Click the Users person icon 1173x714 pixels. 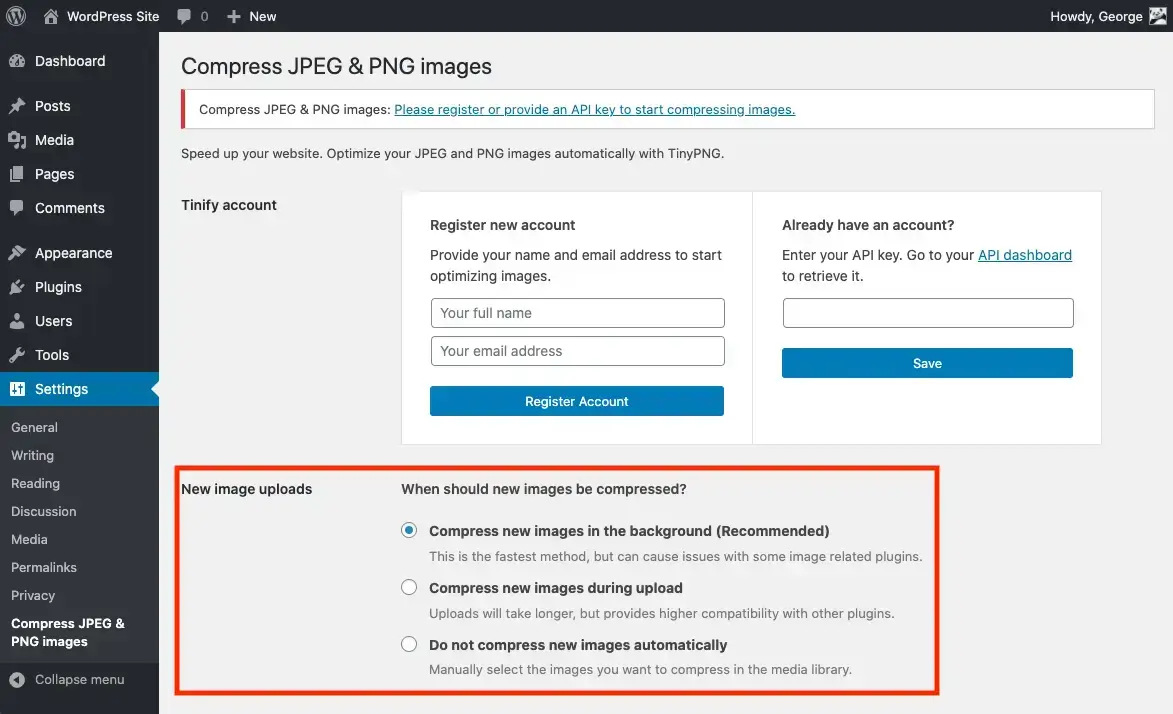point(17,321)
